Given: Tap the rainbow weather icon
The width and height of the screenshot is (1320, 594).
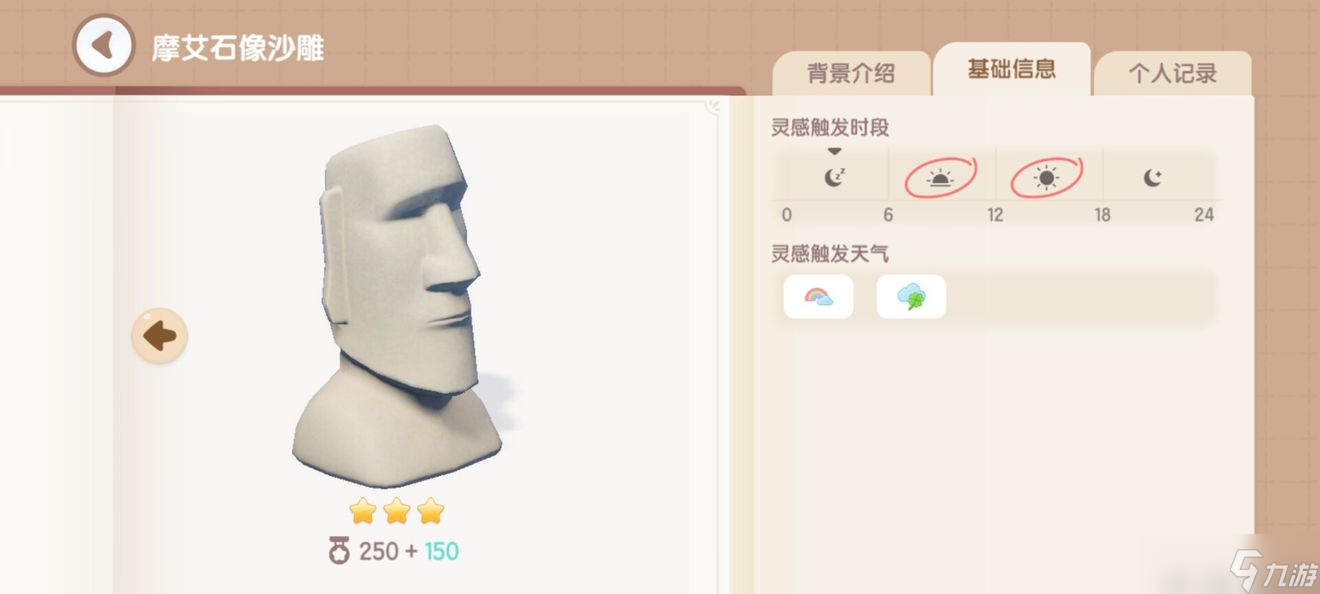Looking at the screenshot, I should tap(818, 297).
